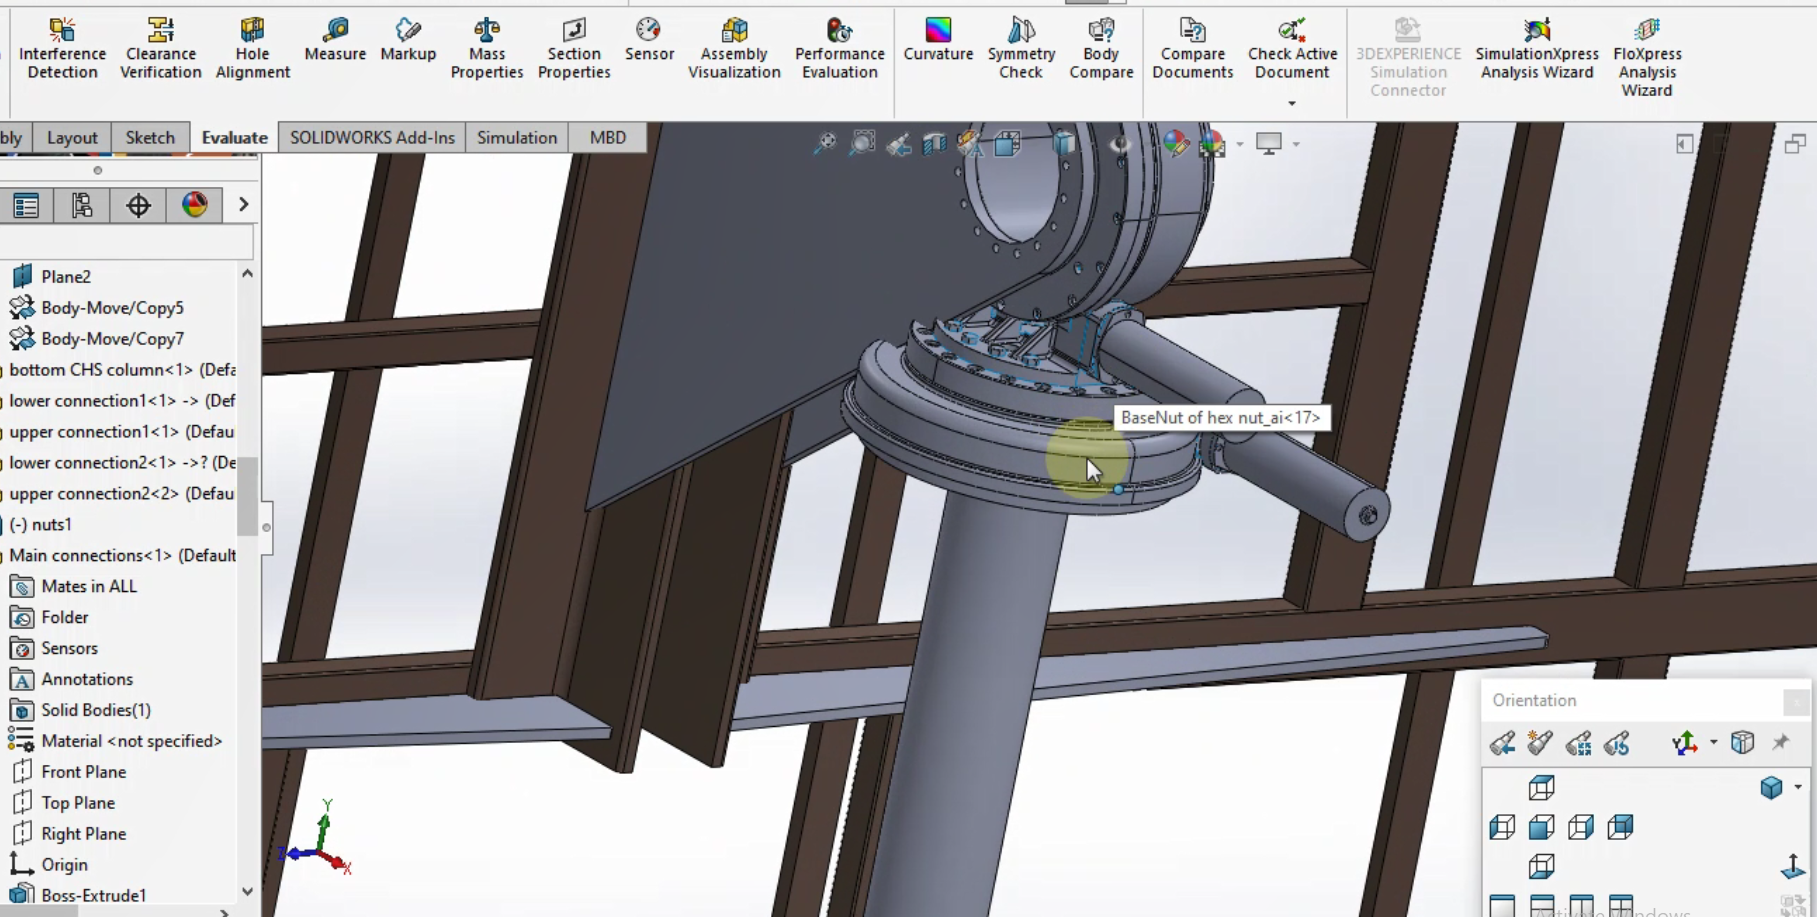
Task: Open the Interference Detection tool
Action: click(x=62, y=48)
